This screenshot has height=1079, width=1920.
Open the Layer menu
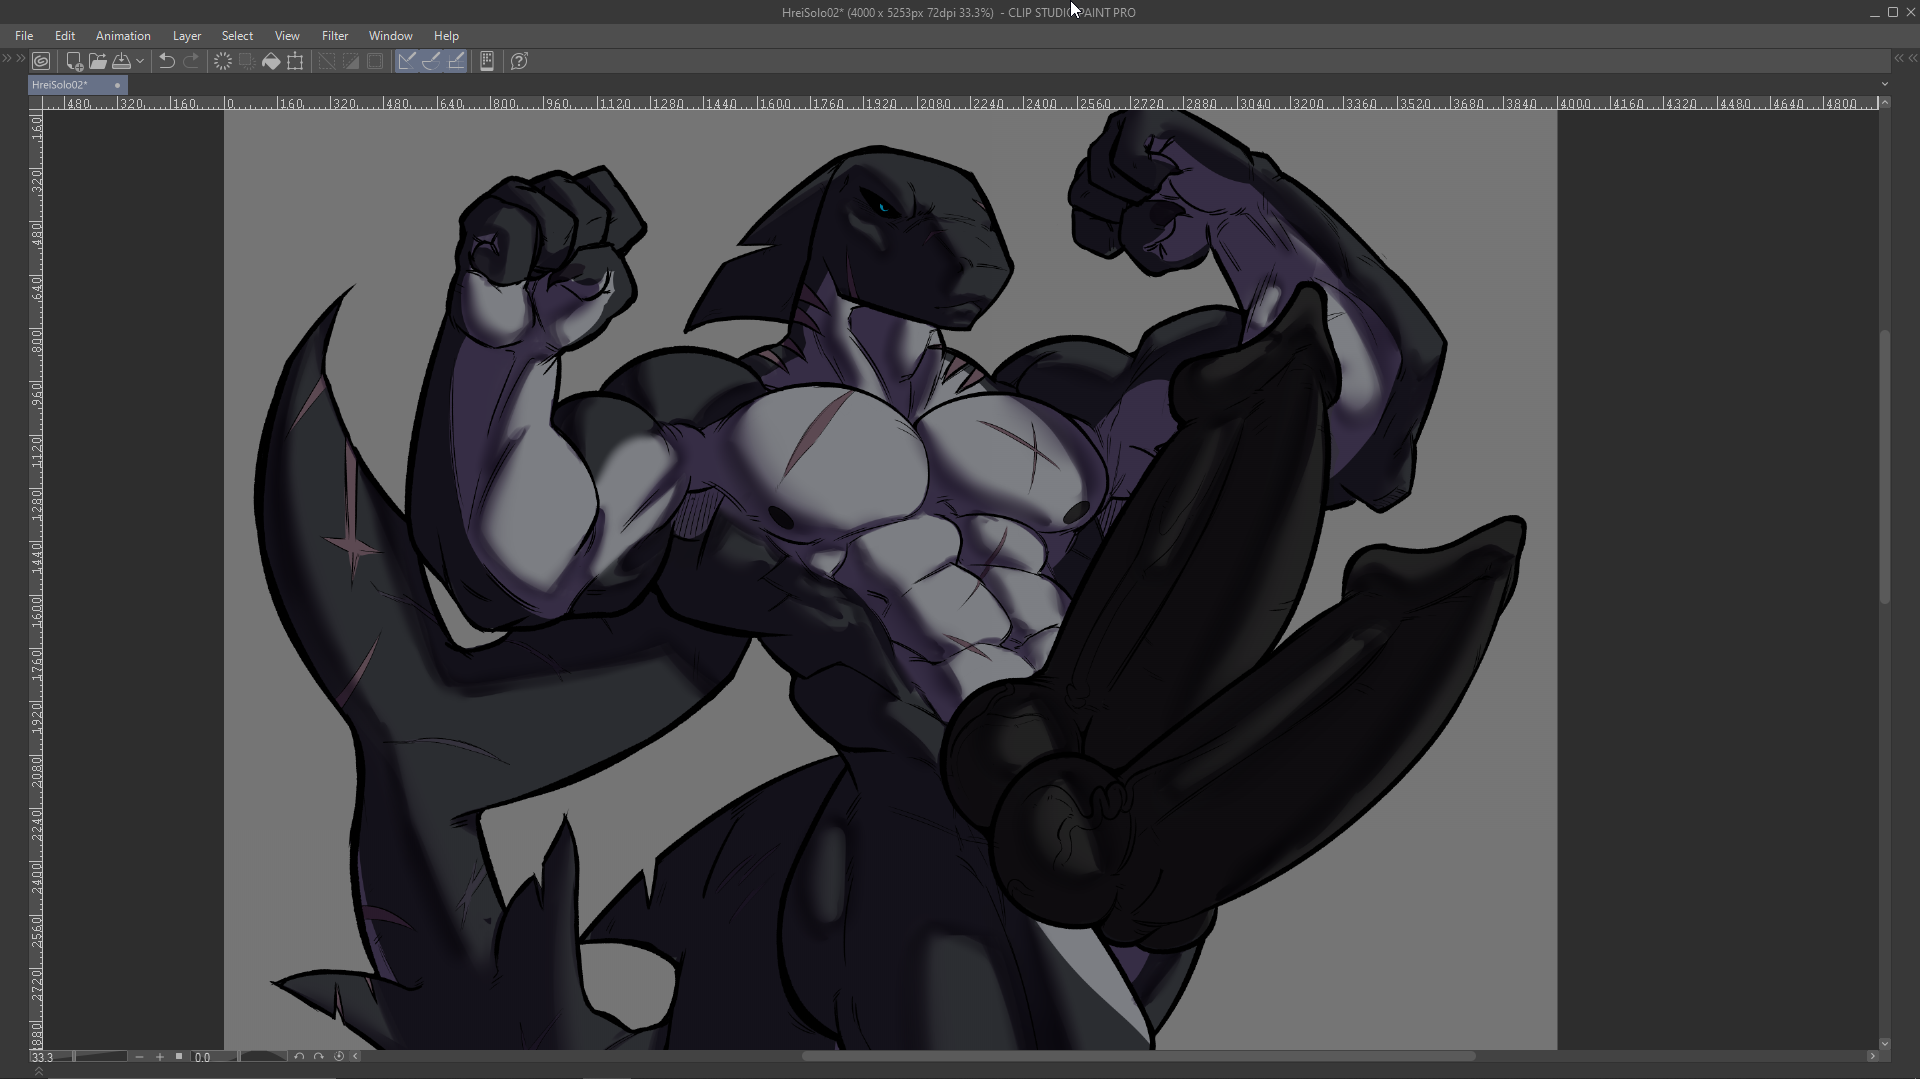[186, 35]
